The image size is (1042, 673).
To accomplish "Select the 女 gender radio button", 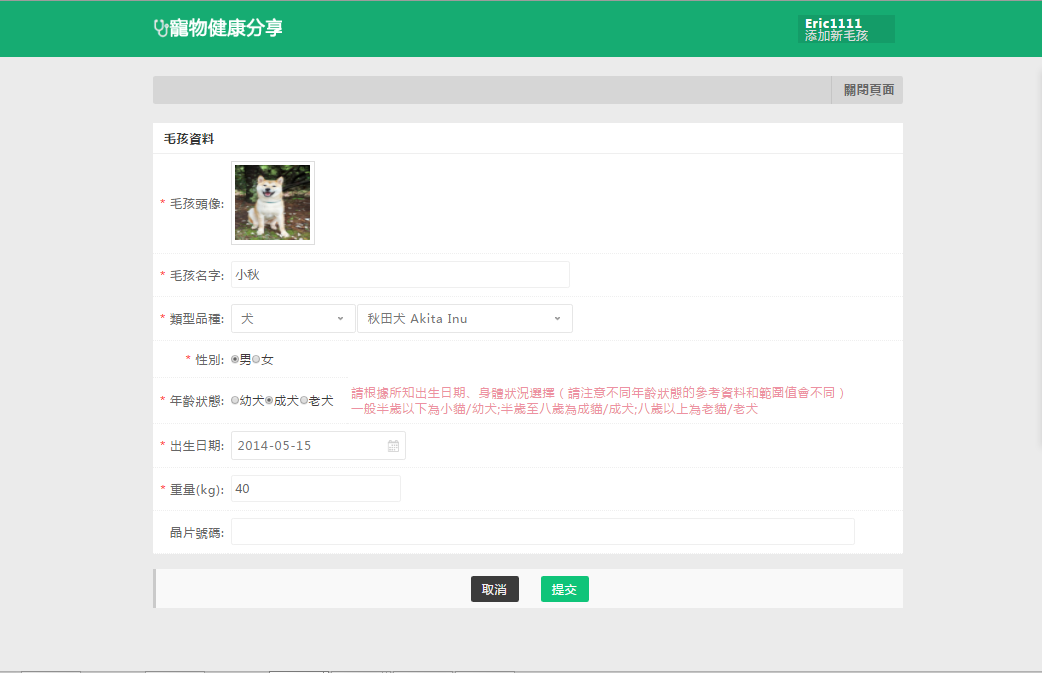I will [x=256, y=359].
